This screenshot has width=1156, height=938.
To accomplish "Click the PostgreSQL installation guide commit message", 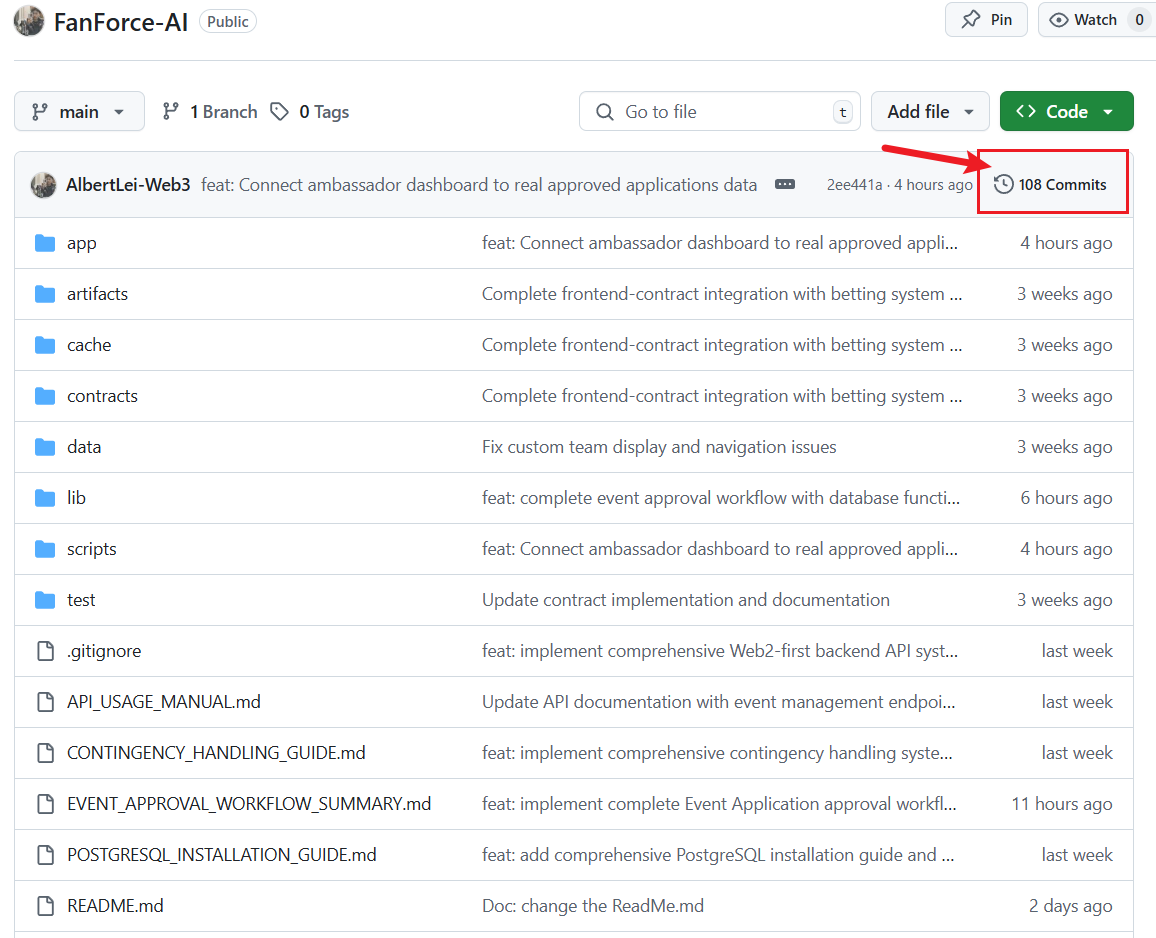I will [x=718, y=855].
